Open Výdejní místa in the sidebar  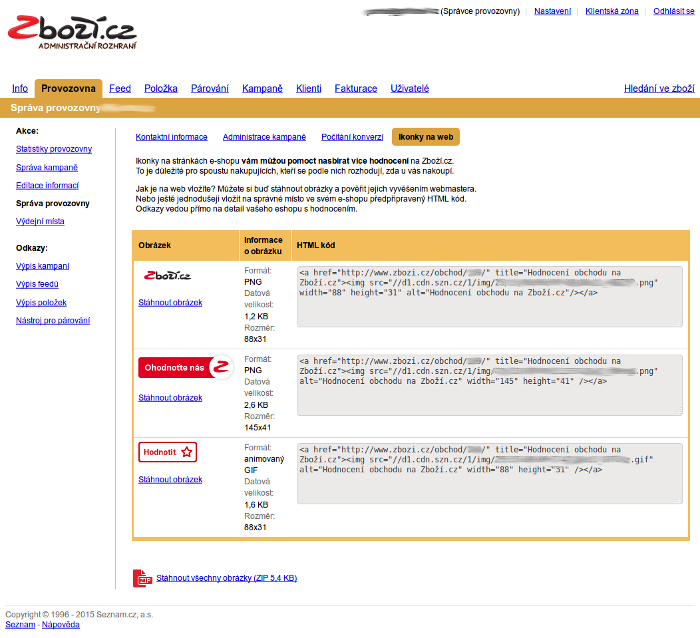(40, 221)
